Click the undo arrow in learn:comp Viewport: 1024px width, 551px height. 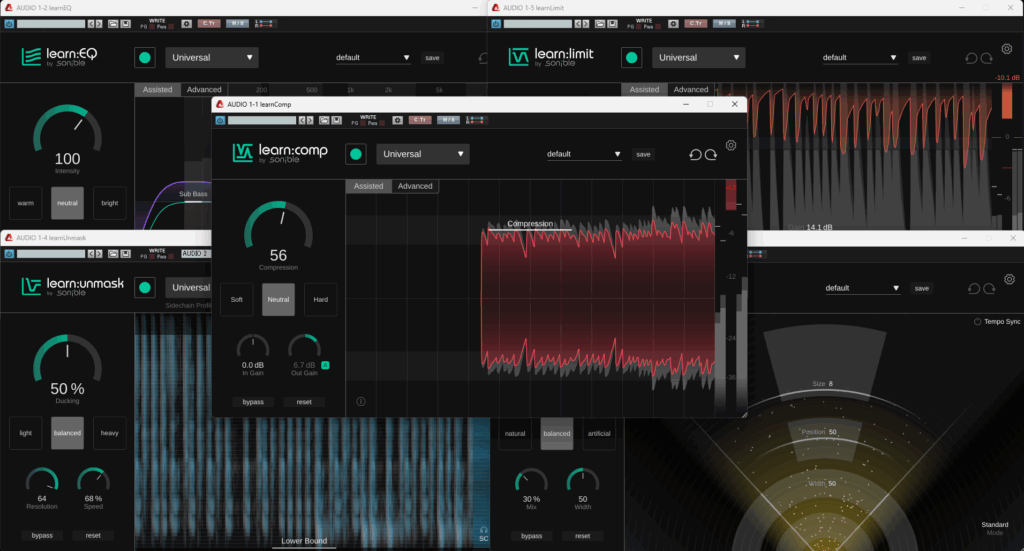(x=695, y=155)
